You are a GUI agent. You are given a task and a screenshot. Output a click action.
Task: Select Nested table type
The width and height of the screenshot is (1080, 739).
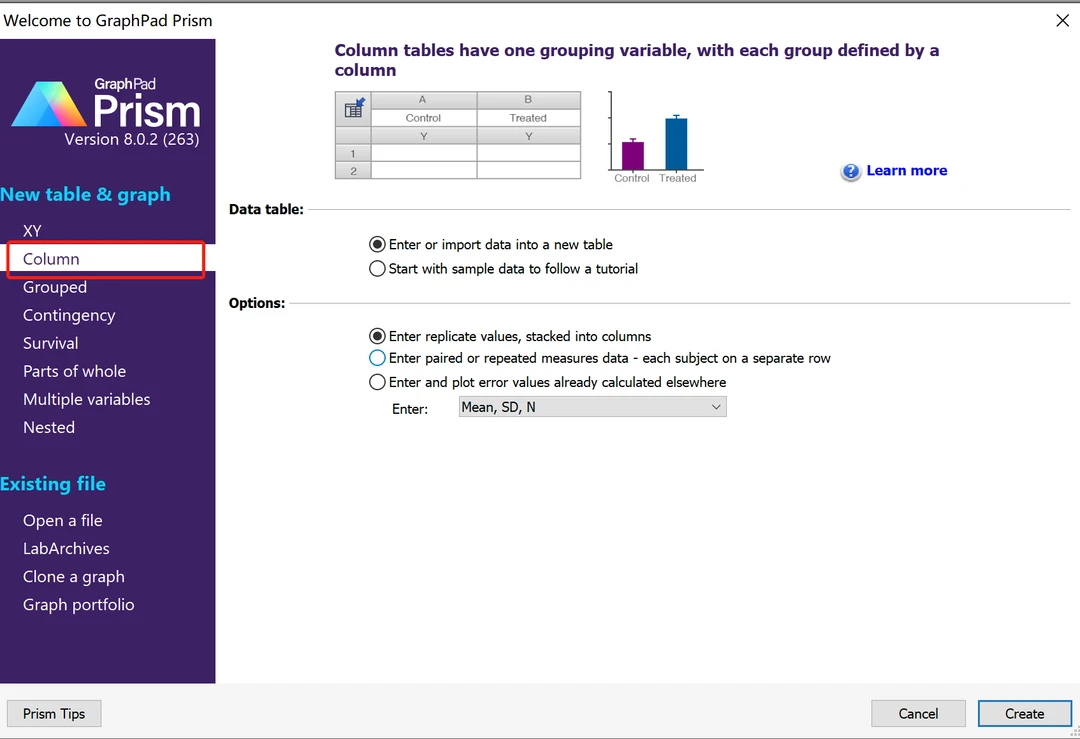(x=49, y=428)
